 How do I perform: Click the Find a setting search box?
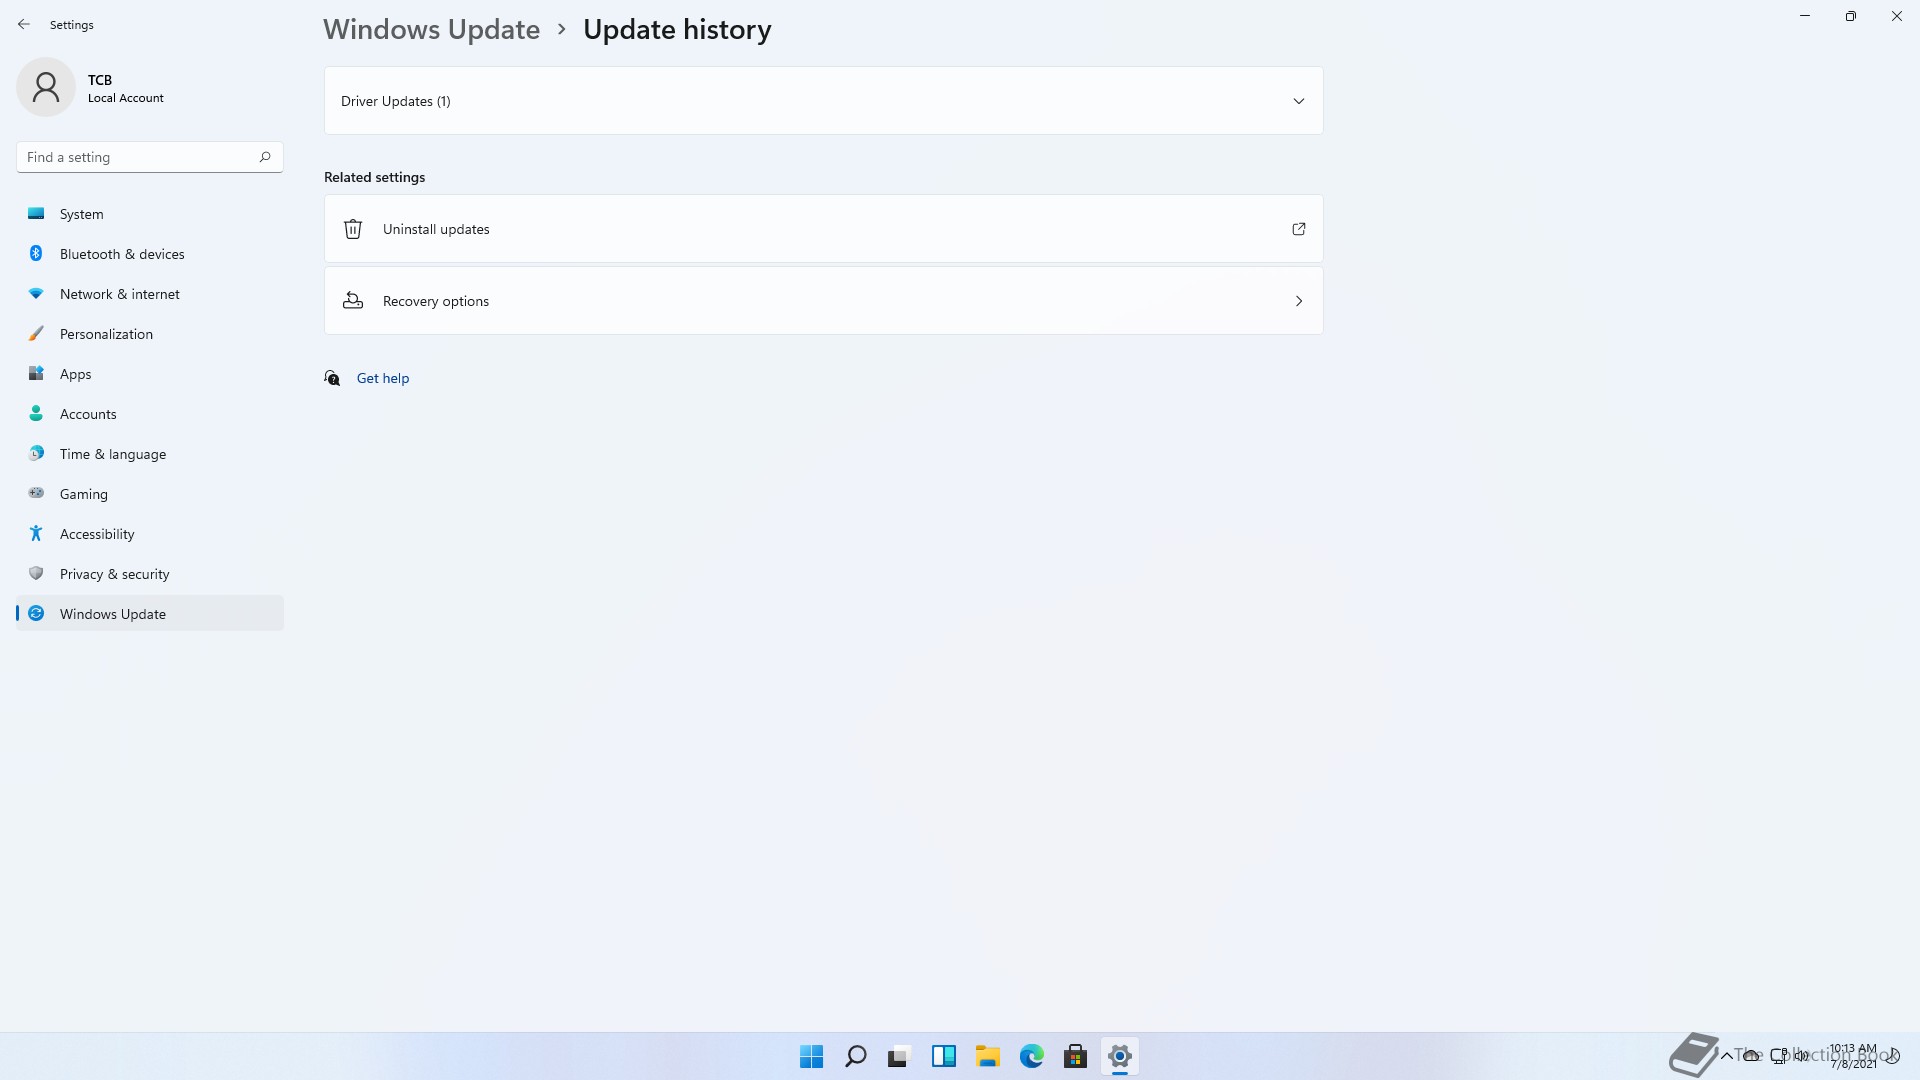[150, 157]
